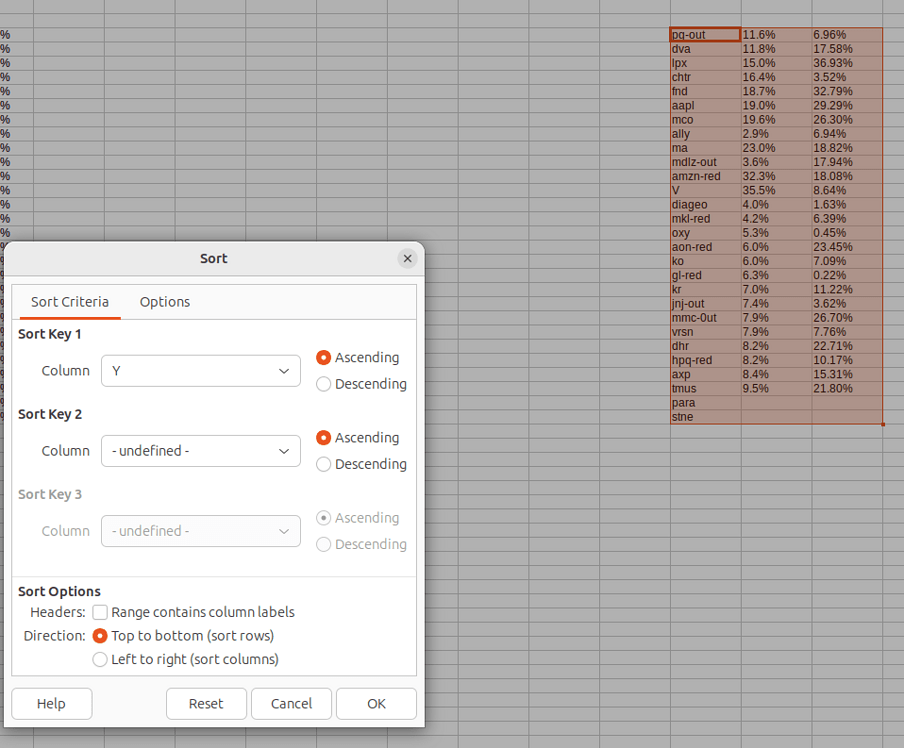Click the 26.70% value cell
This screenshot has height=748, width=904.
click(x=847, y=318)
